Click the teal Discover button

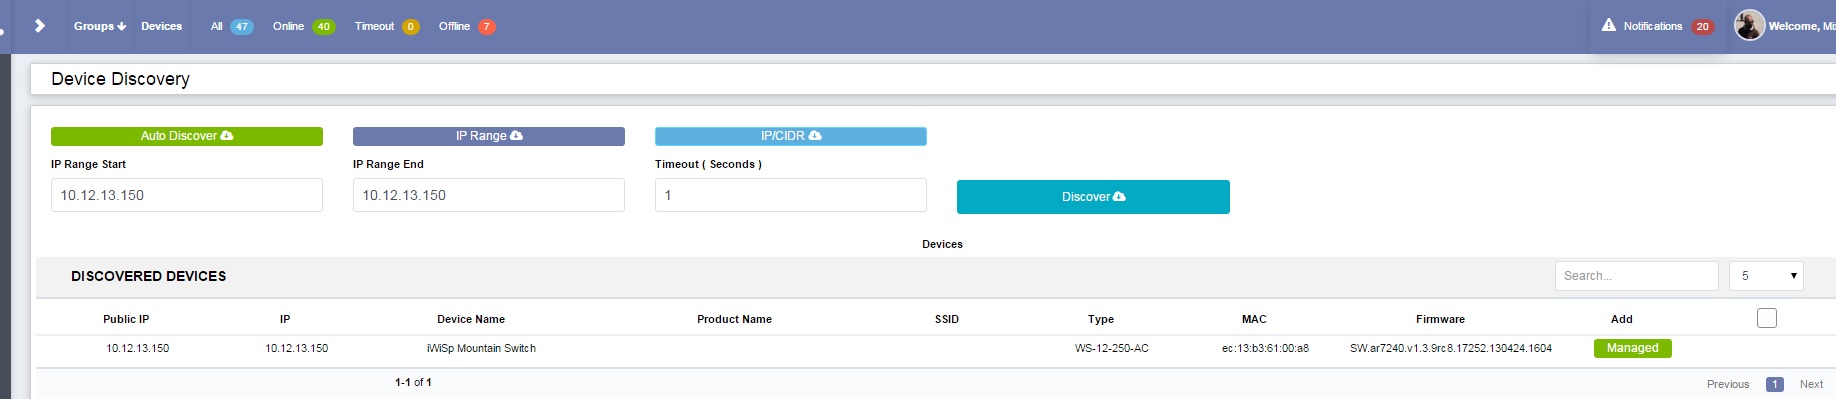pos(1093,197)
